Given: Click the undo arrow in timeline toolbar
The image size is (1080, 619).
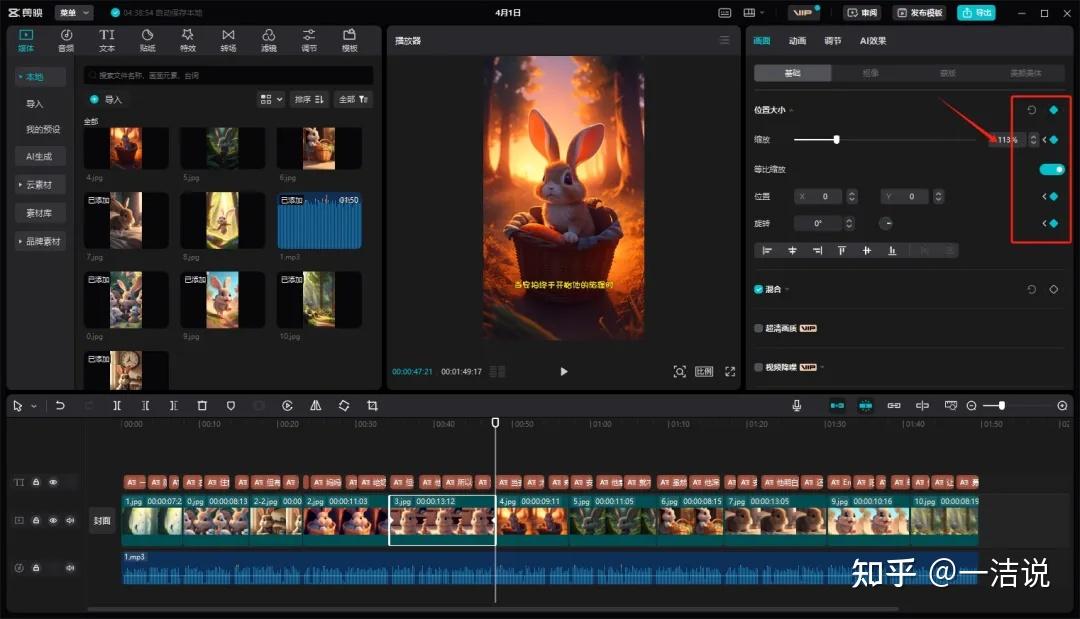Looking at the screenshot, I should 60,406.
